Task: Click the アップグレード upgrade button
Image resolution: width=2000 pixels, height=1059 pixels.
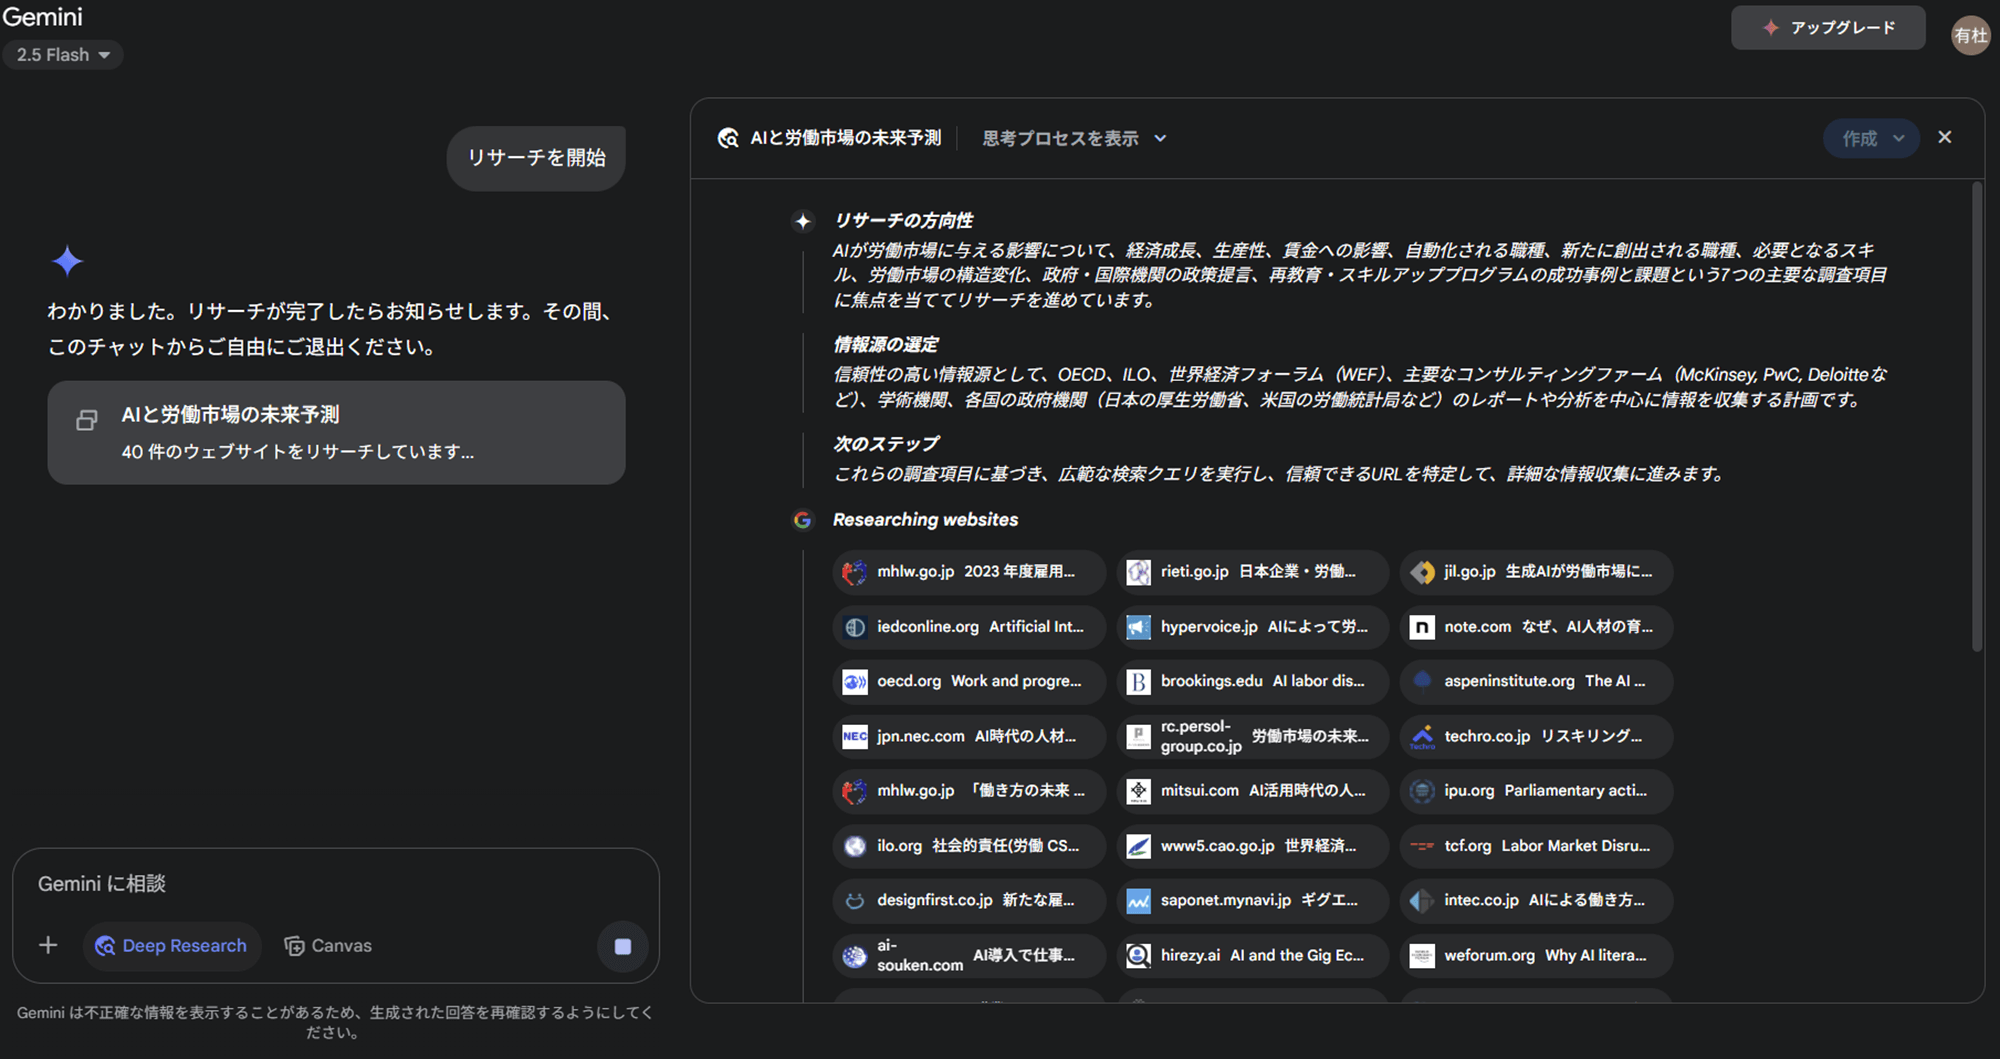Action: (x=1828, y=28)
